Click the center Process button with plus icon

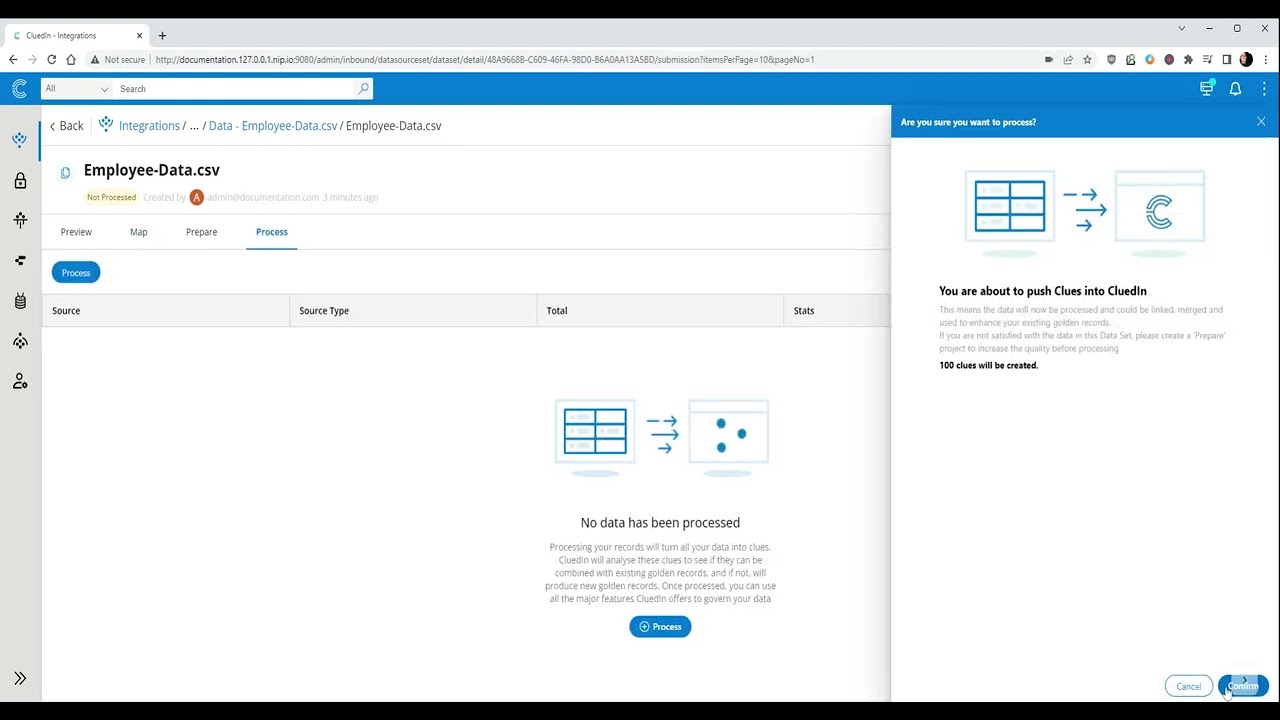coord(660,627)
